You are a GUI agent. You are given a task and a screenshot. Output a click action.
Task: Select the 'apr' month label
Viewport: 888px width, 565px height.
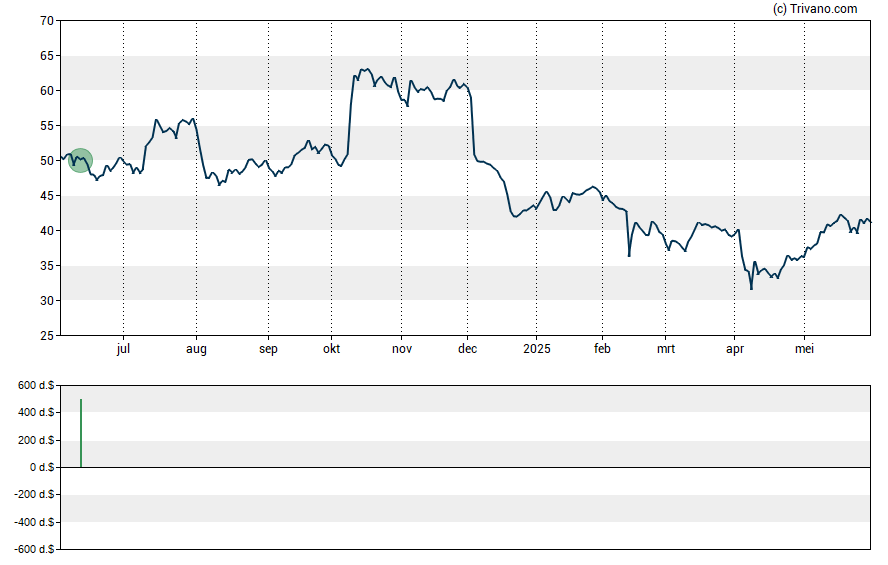(x=735, y=349)
